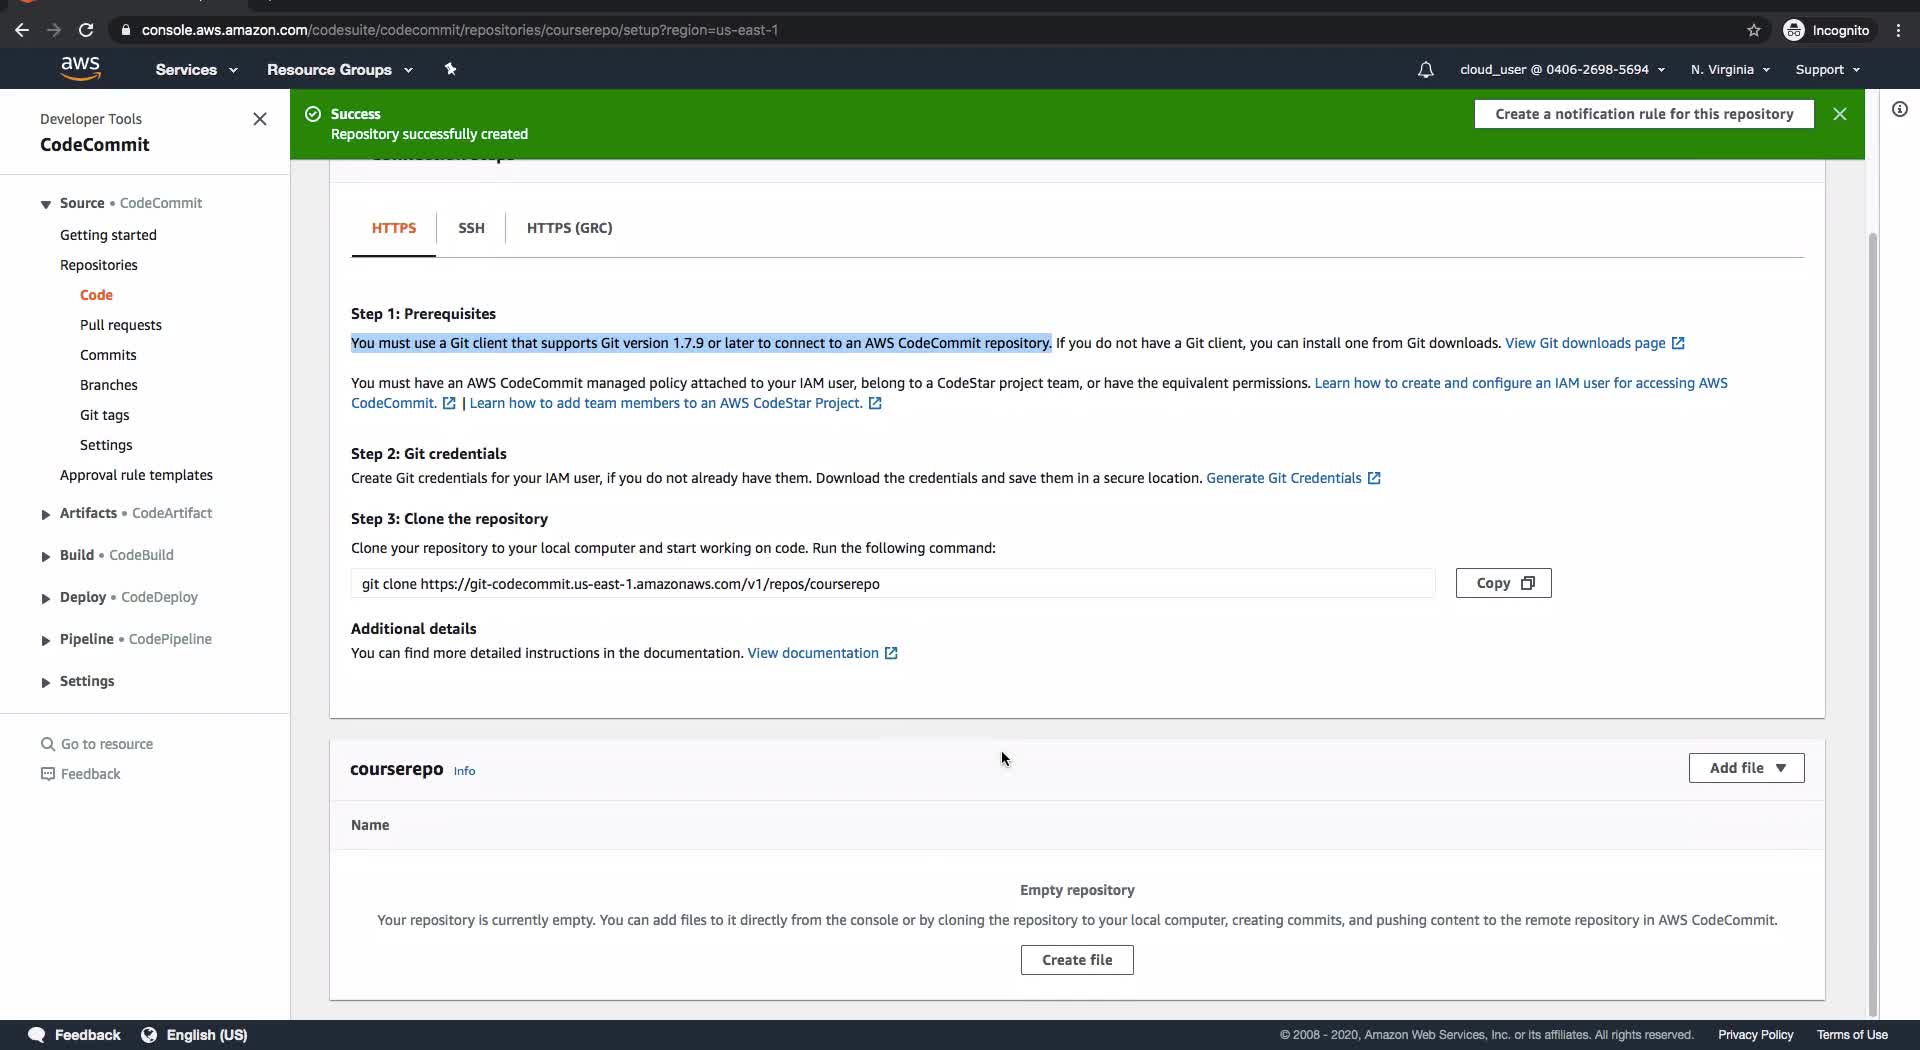Switch to the SSH tab
The height and width of the screenshot is (1050, 1920).
471,228
